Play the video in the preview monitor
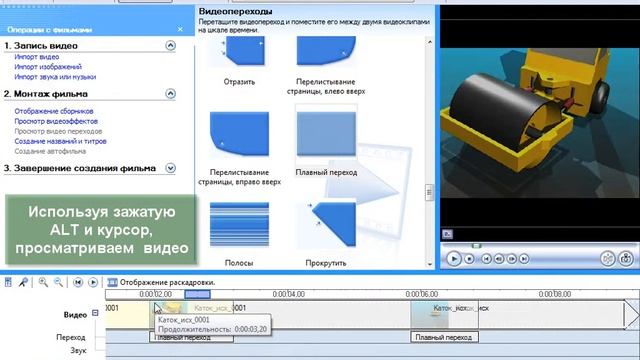 [x=453, y=259]
